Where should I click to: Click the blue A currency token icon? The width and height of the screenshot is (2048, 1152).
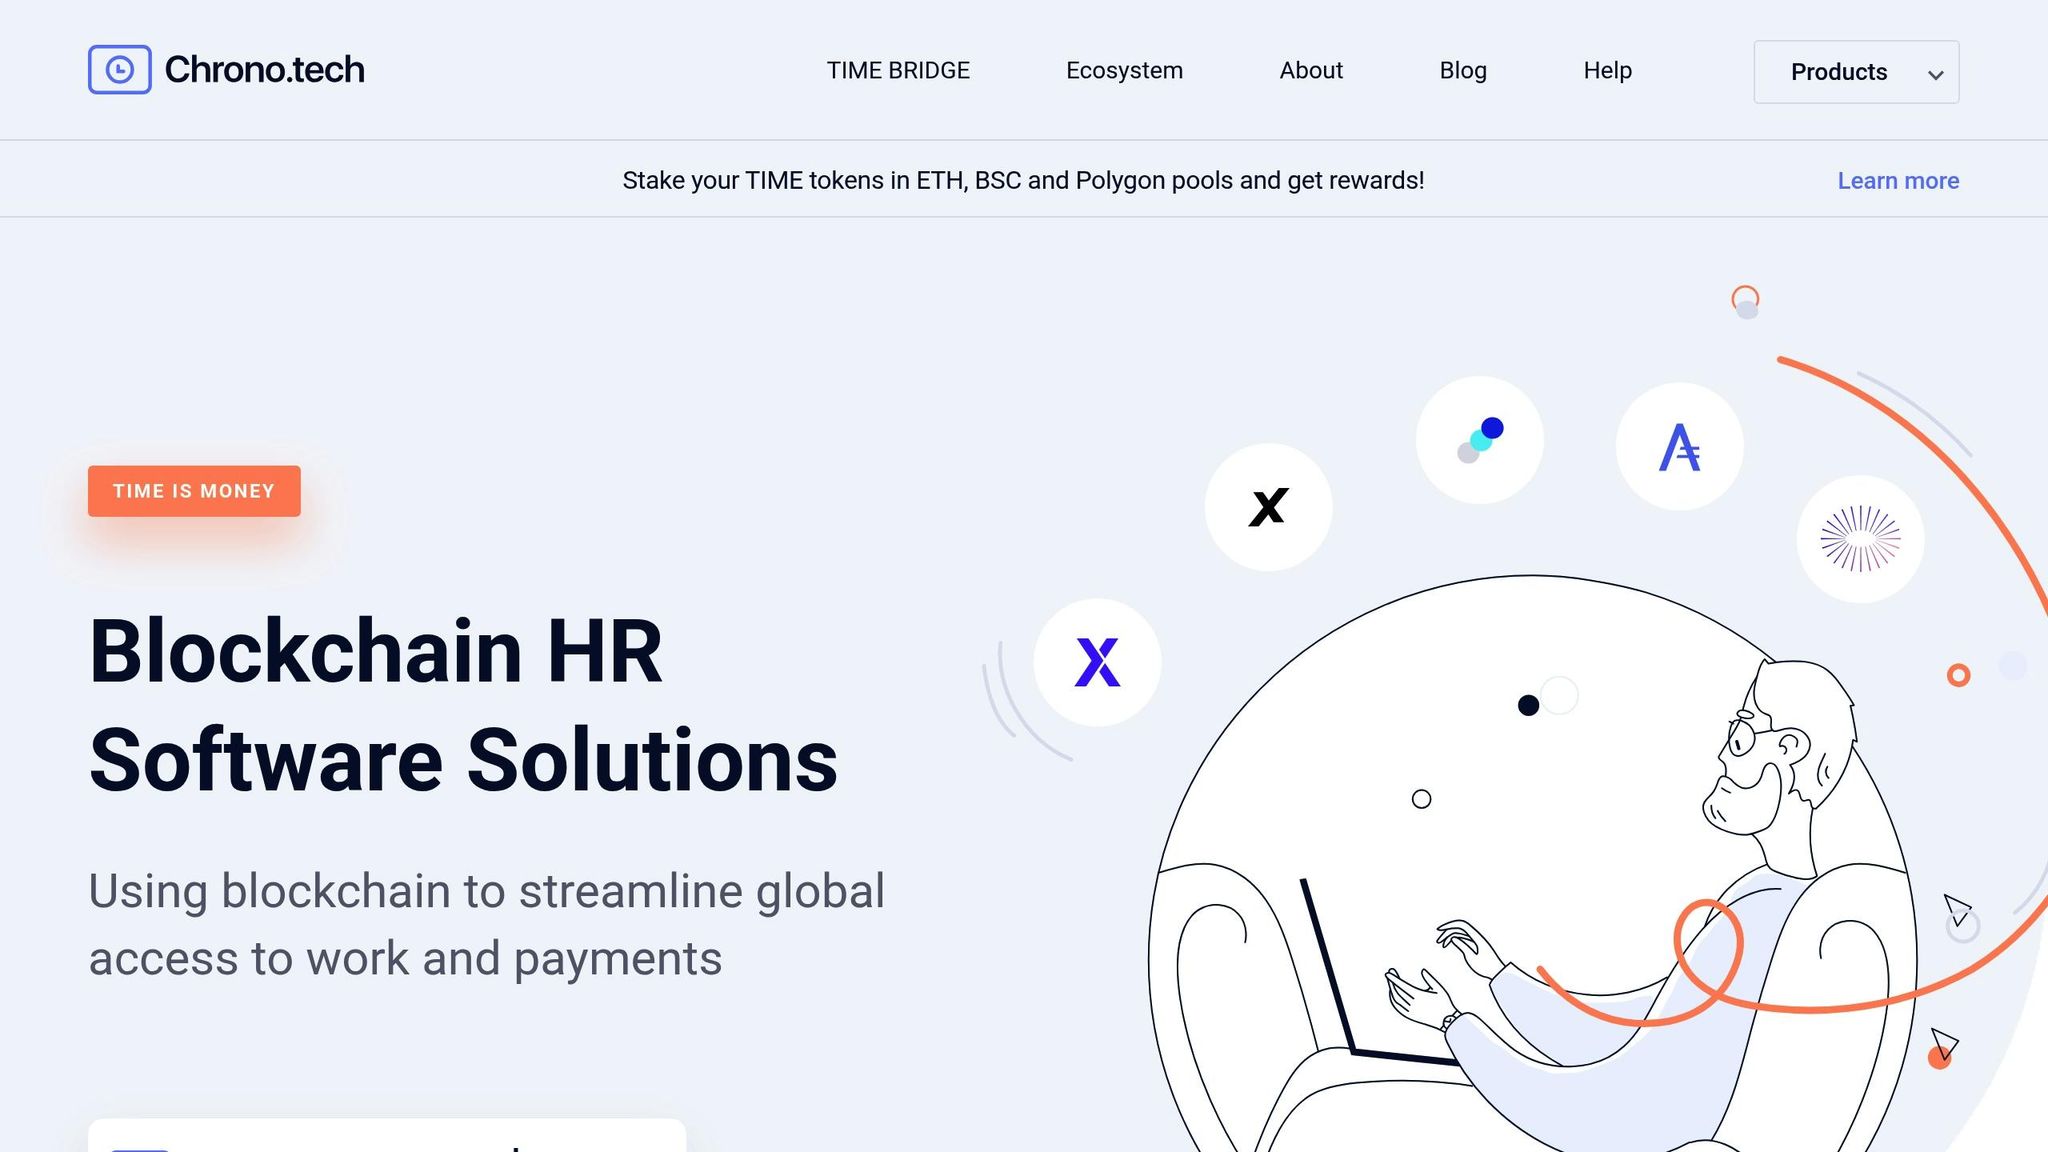[x=1680, y=447]
